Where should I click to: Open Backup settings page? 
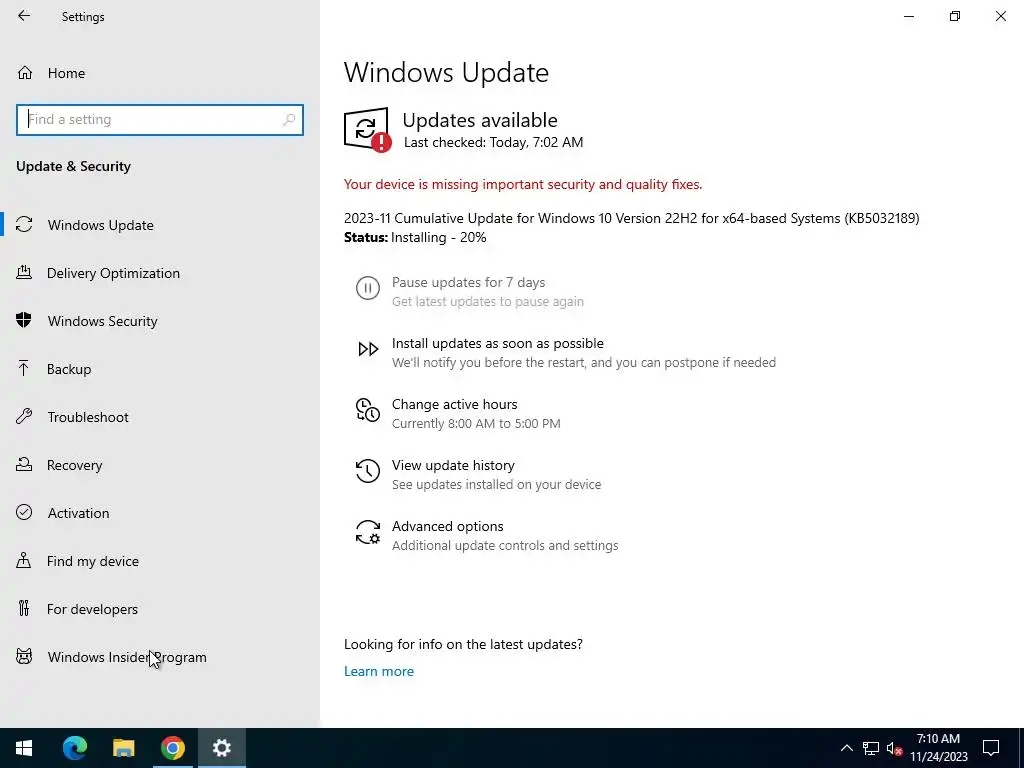69,369
